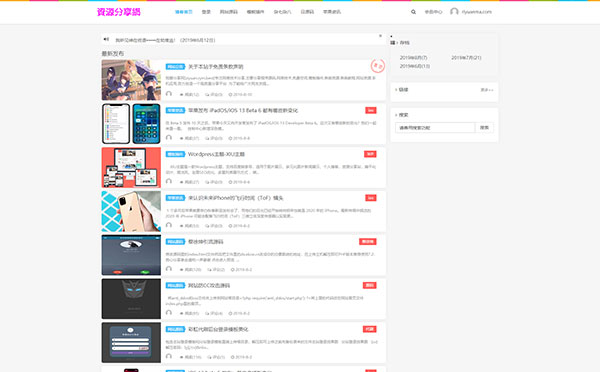Viewport: 600px width, 372px height.
Task: Open the second item in the top navigation
Action: tap(206, 12)
